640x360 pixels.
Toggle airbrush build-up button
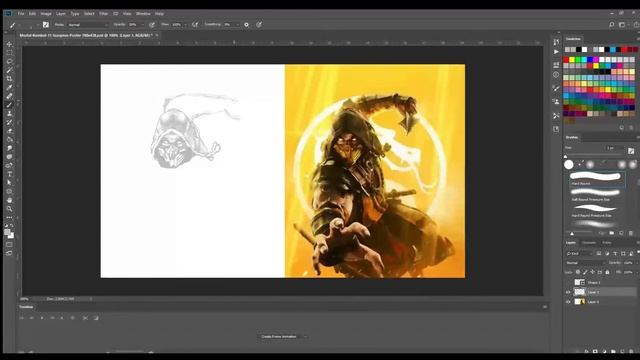pyautogui.click(x=195, y=25)
